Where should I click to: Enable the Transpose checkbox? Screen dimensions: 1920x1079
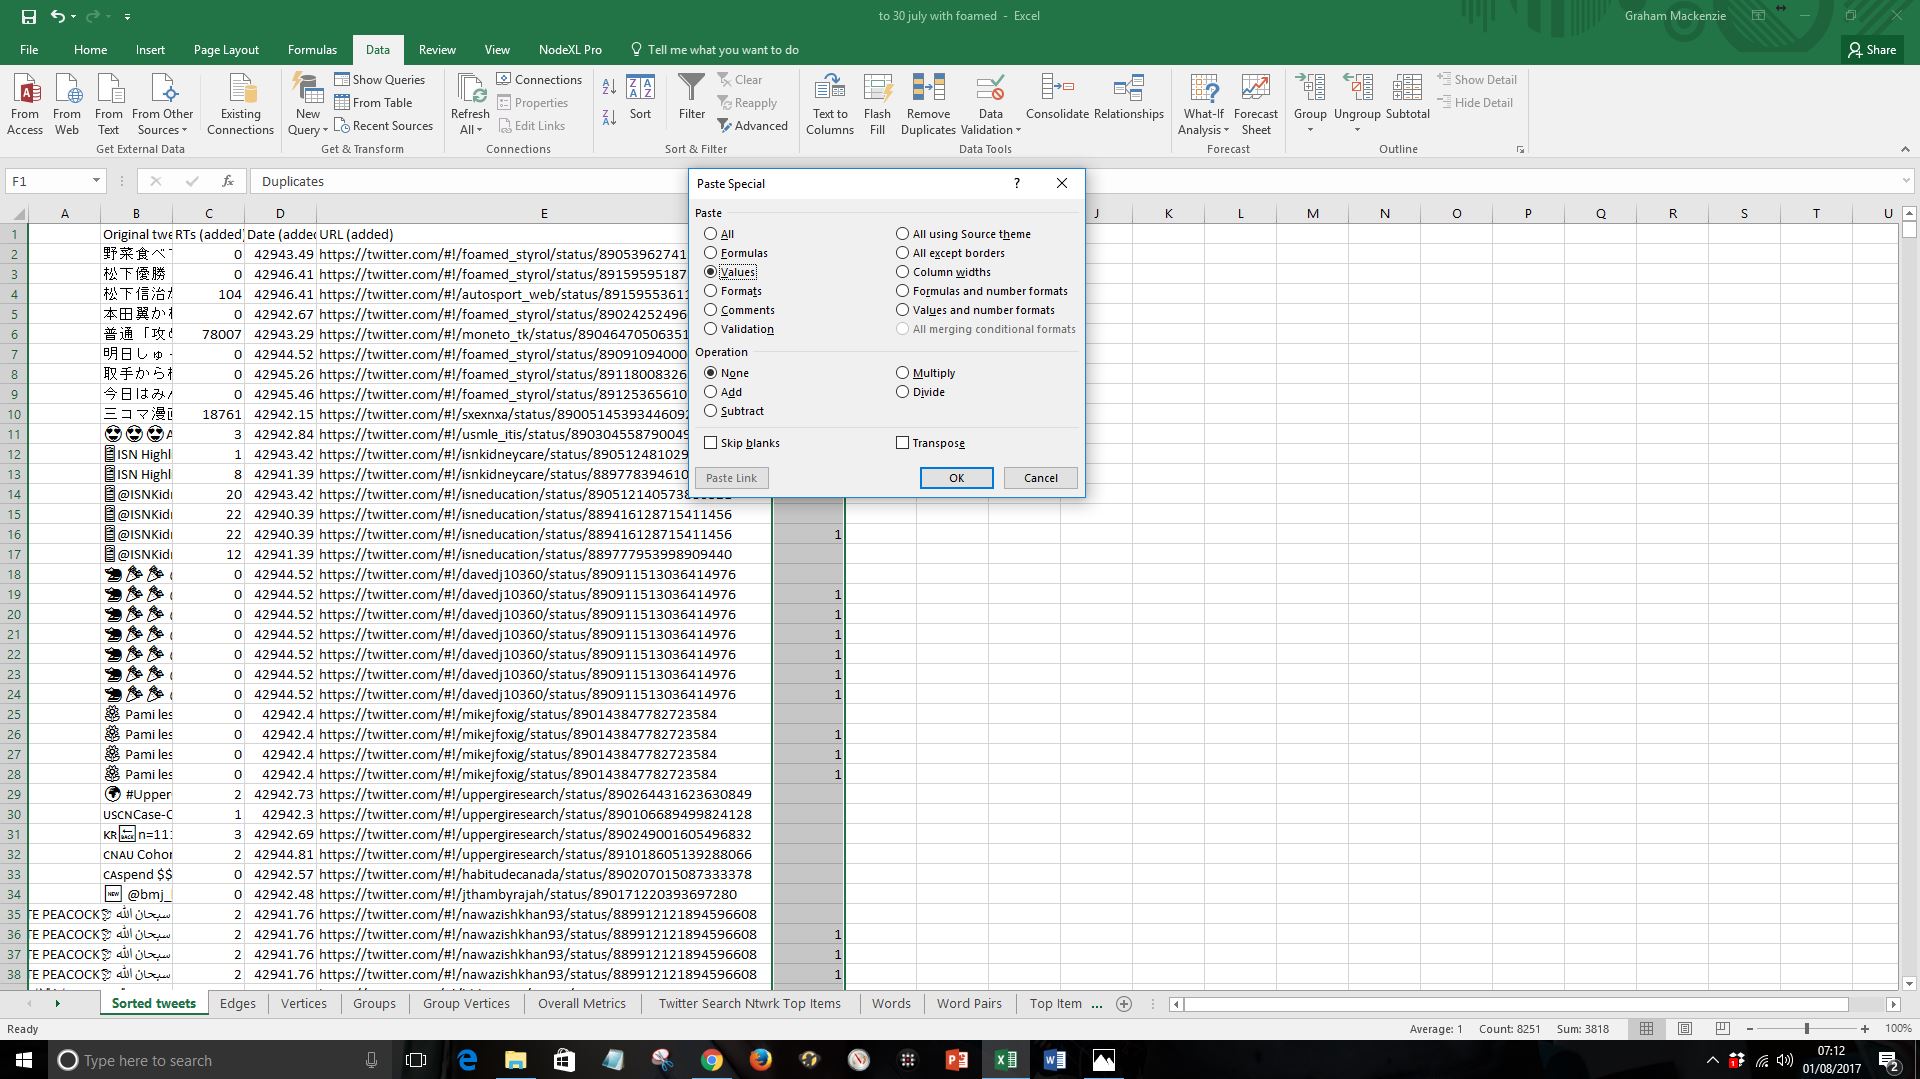tap(903, 443)
